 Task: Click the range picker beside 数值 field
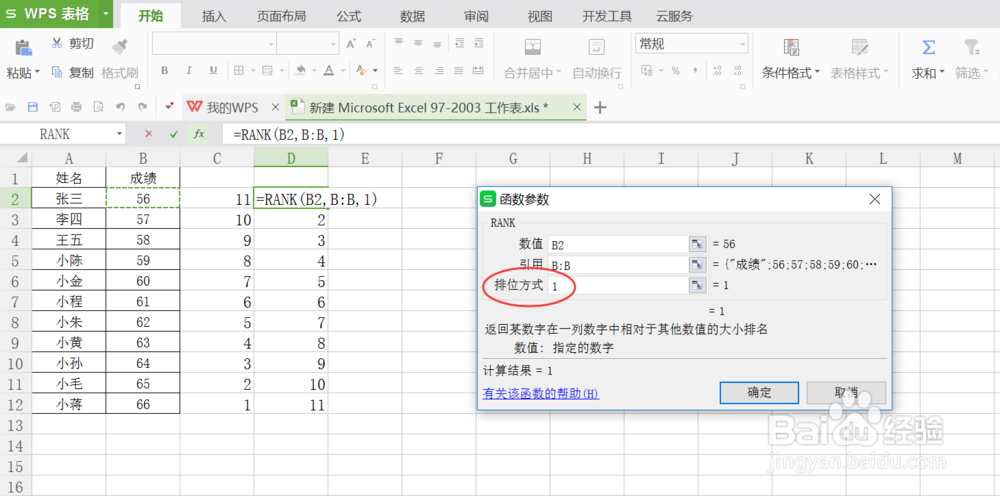tap(698, 244)
